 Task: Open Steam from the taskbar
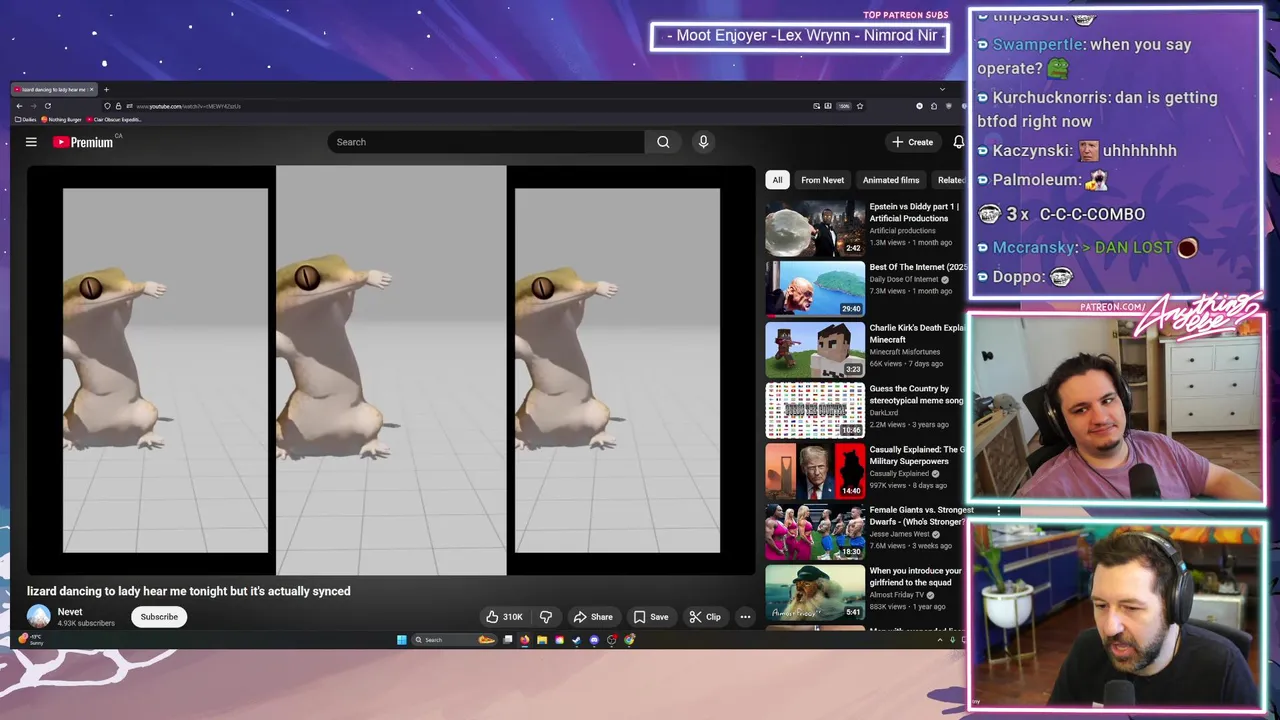click(577, 640)
